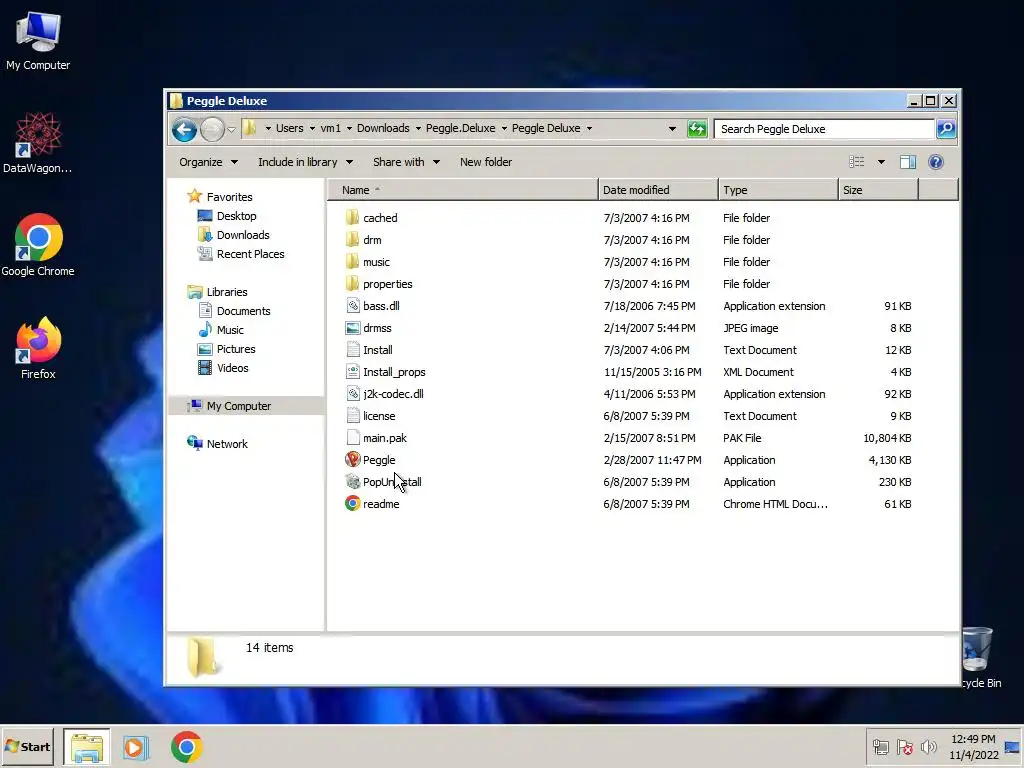This screenshot has width=1024, height=768.
Task: Open Downloads under Favorites
Action: click(243, 234)
